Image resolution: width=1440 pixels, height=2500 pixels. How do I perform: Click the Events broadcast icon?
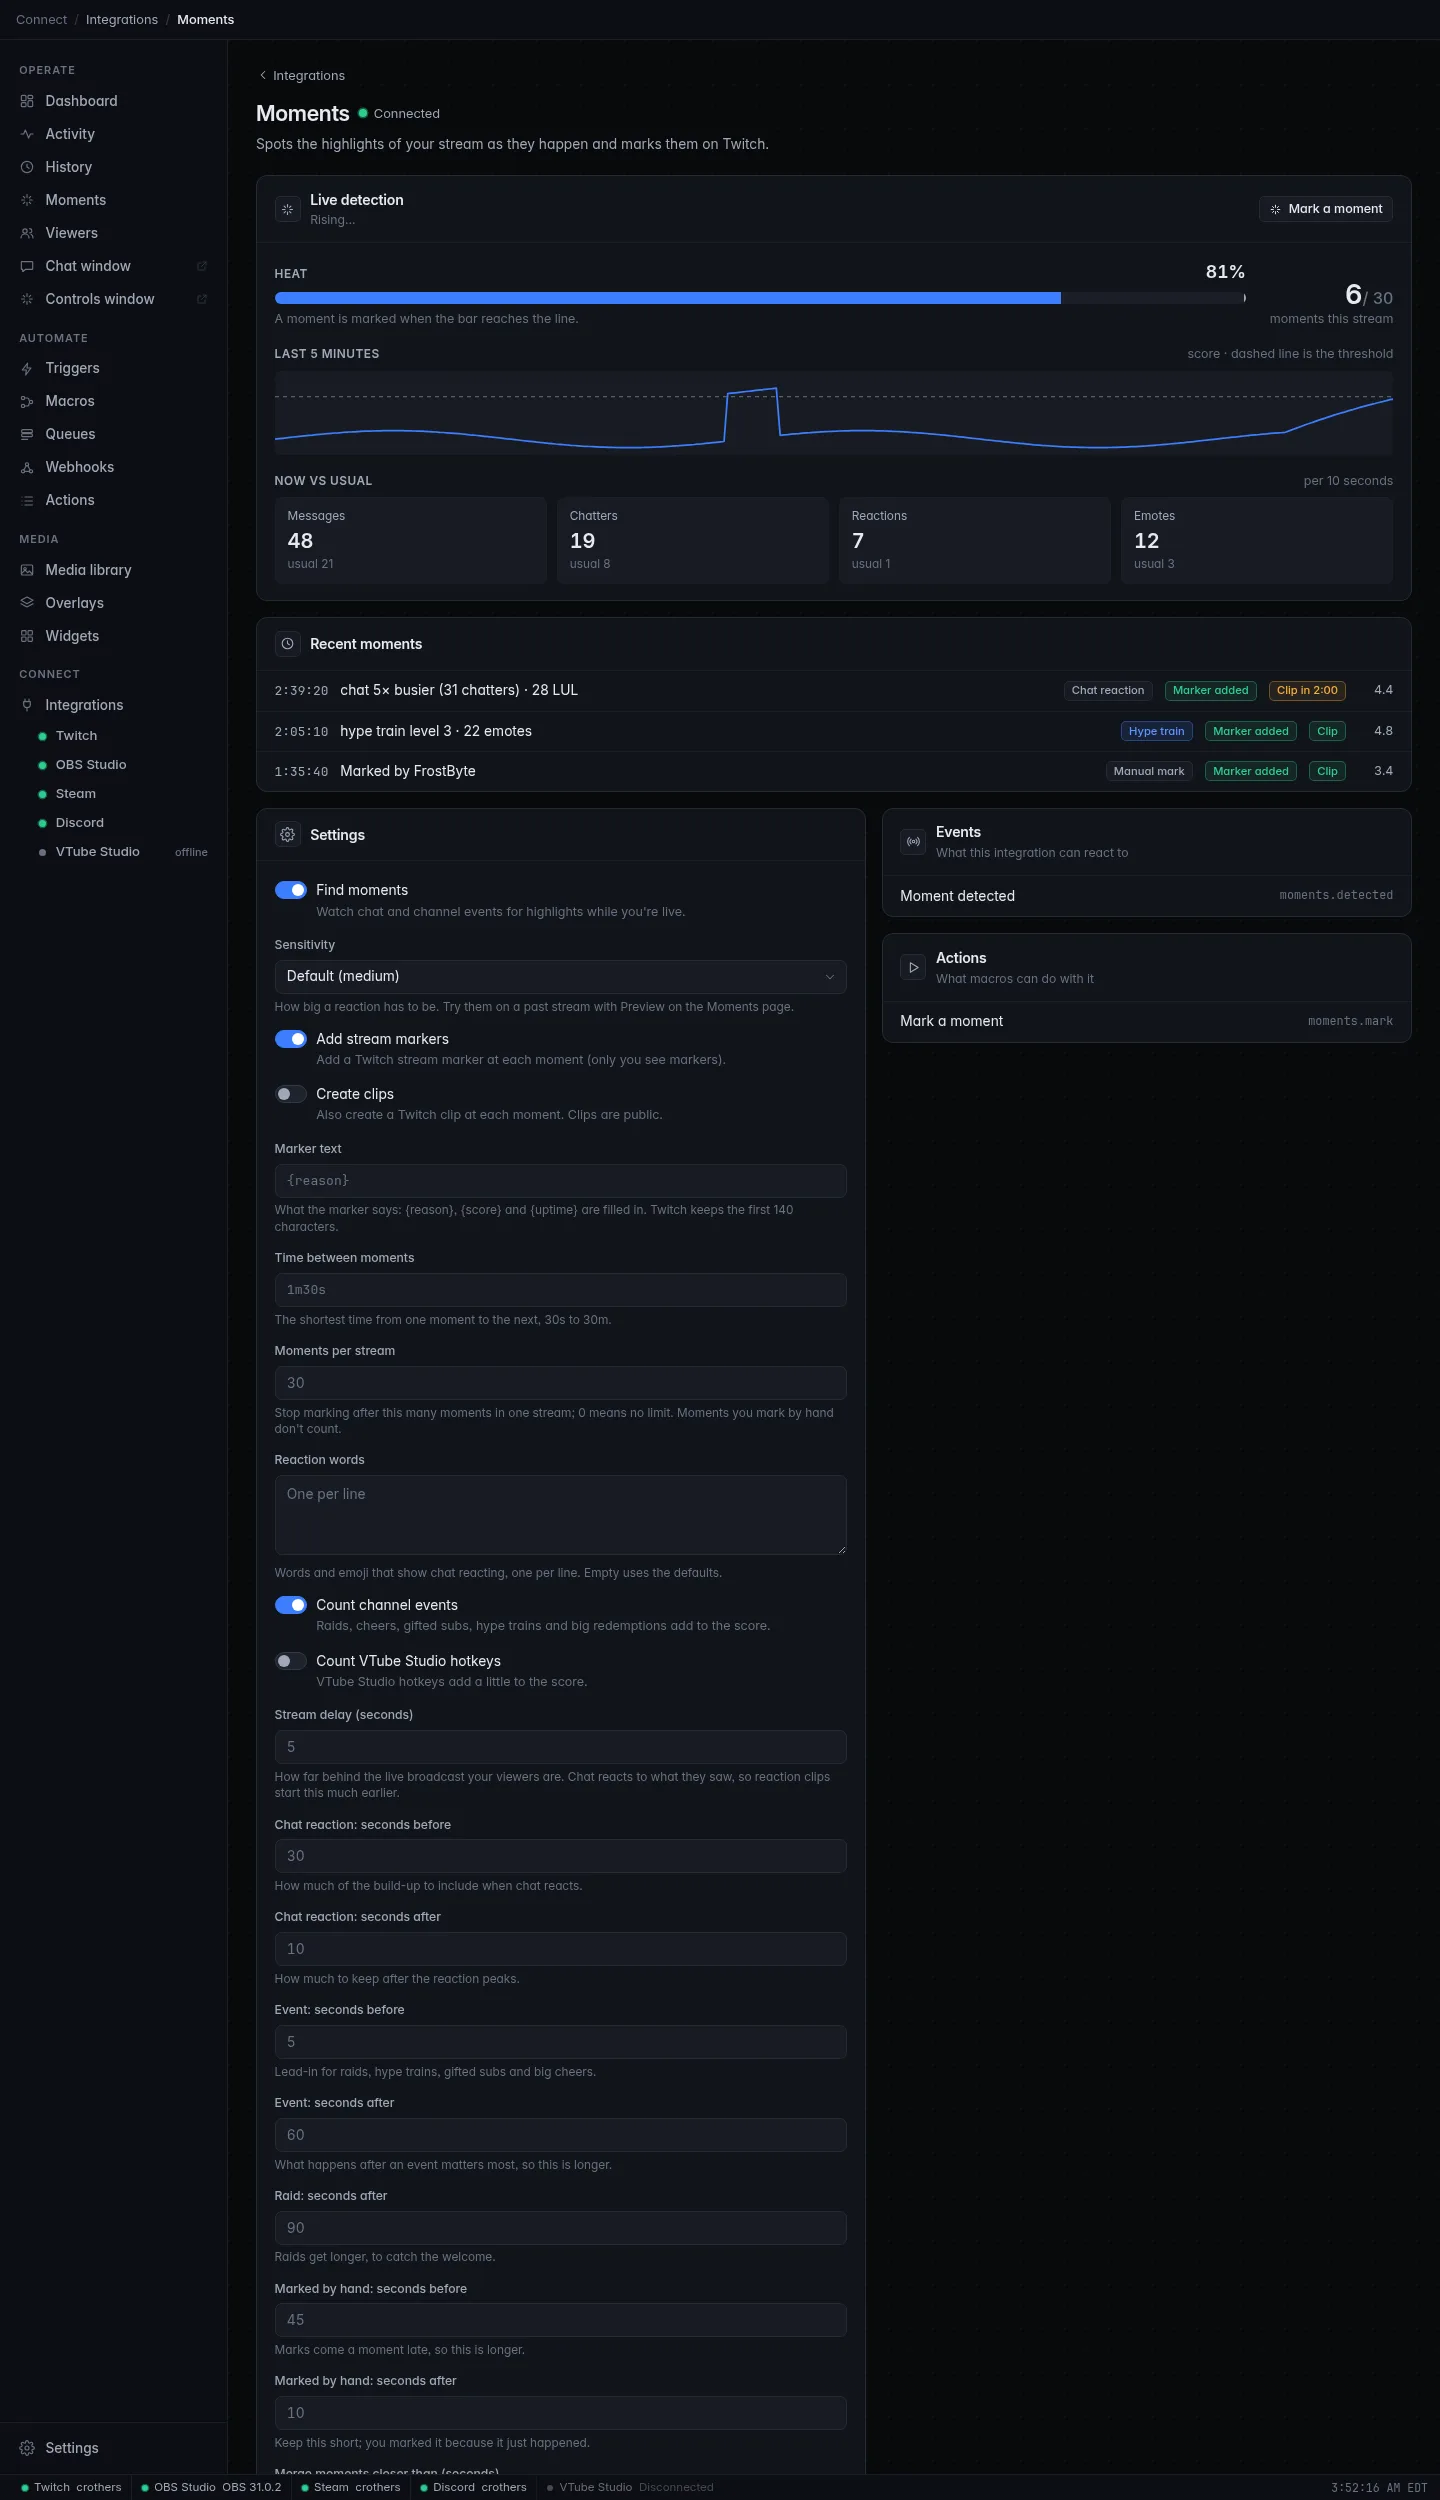point(913,842)
